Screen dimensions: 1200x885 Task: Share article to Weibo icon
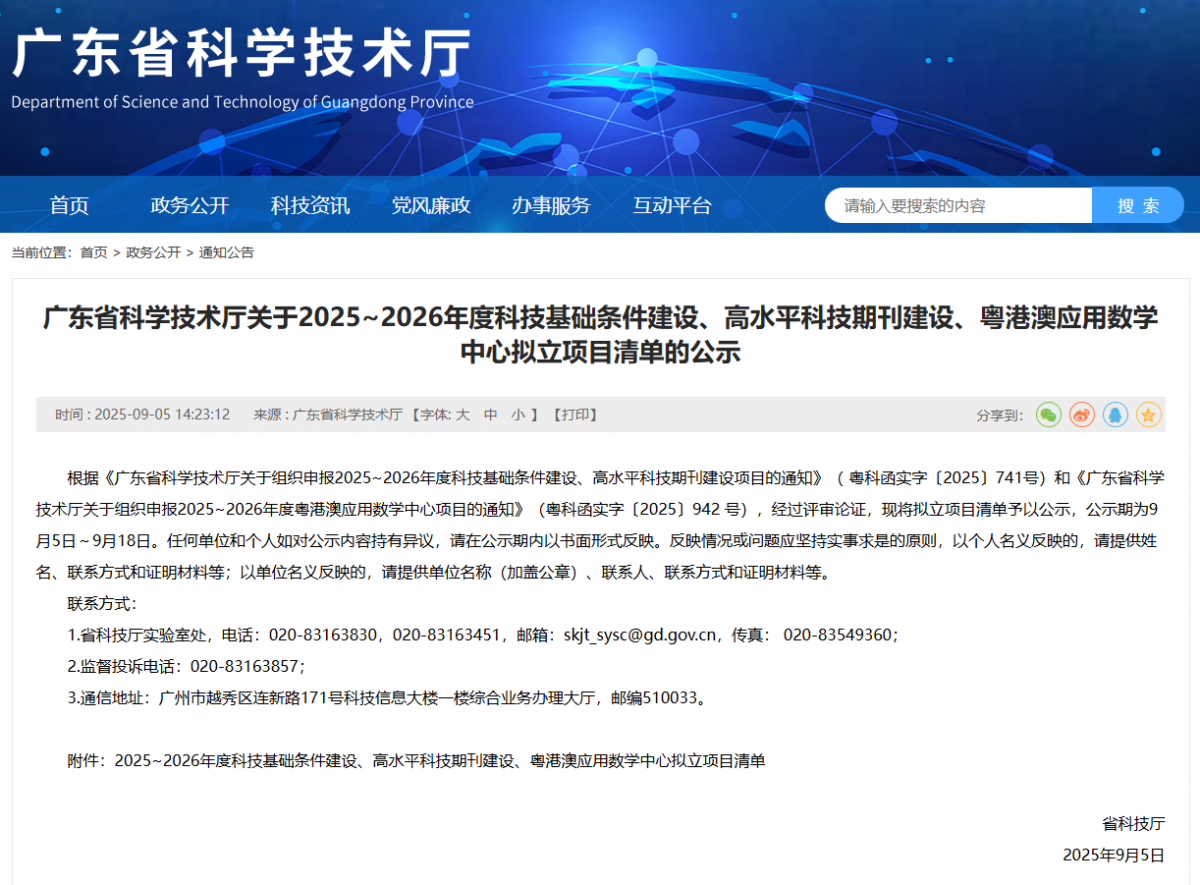coord(1082,415)
